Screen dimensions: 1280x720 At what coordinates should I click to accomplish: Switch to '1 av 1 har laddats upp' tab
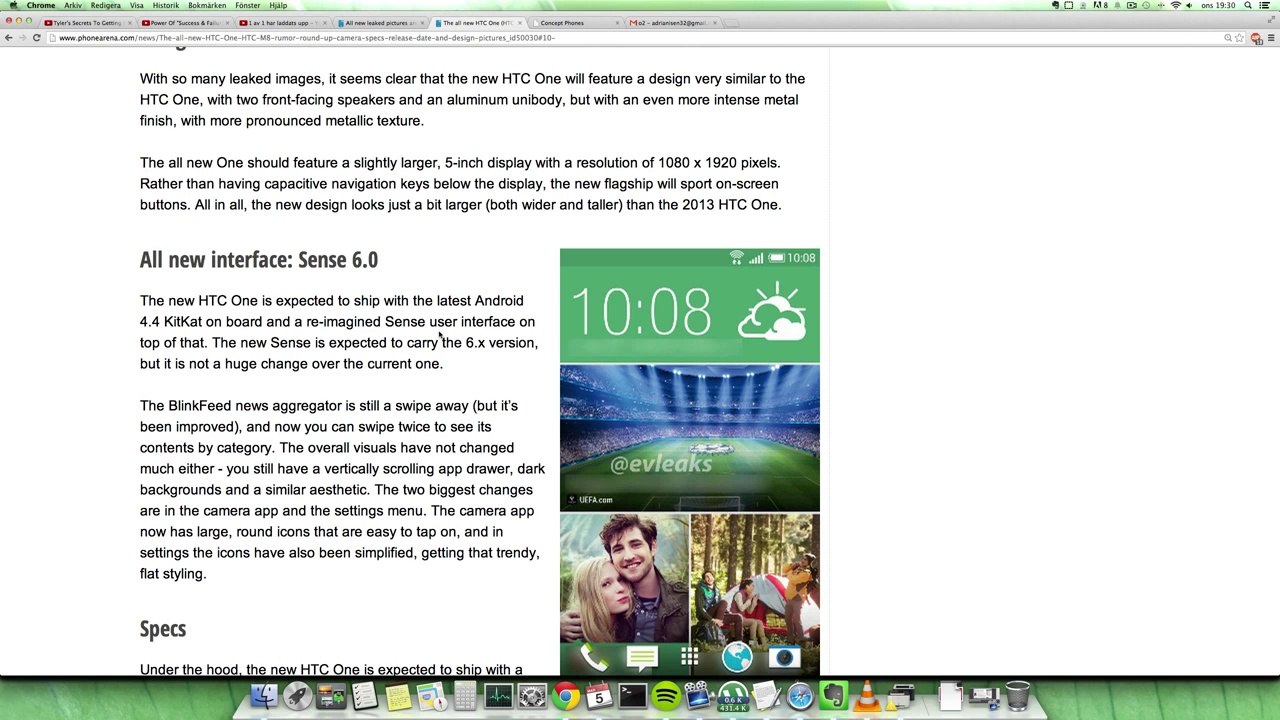(282, 22)
